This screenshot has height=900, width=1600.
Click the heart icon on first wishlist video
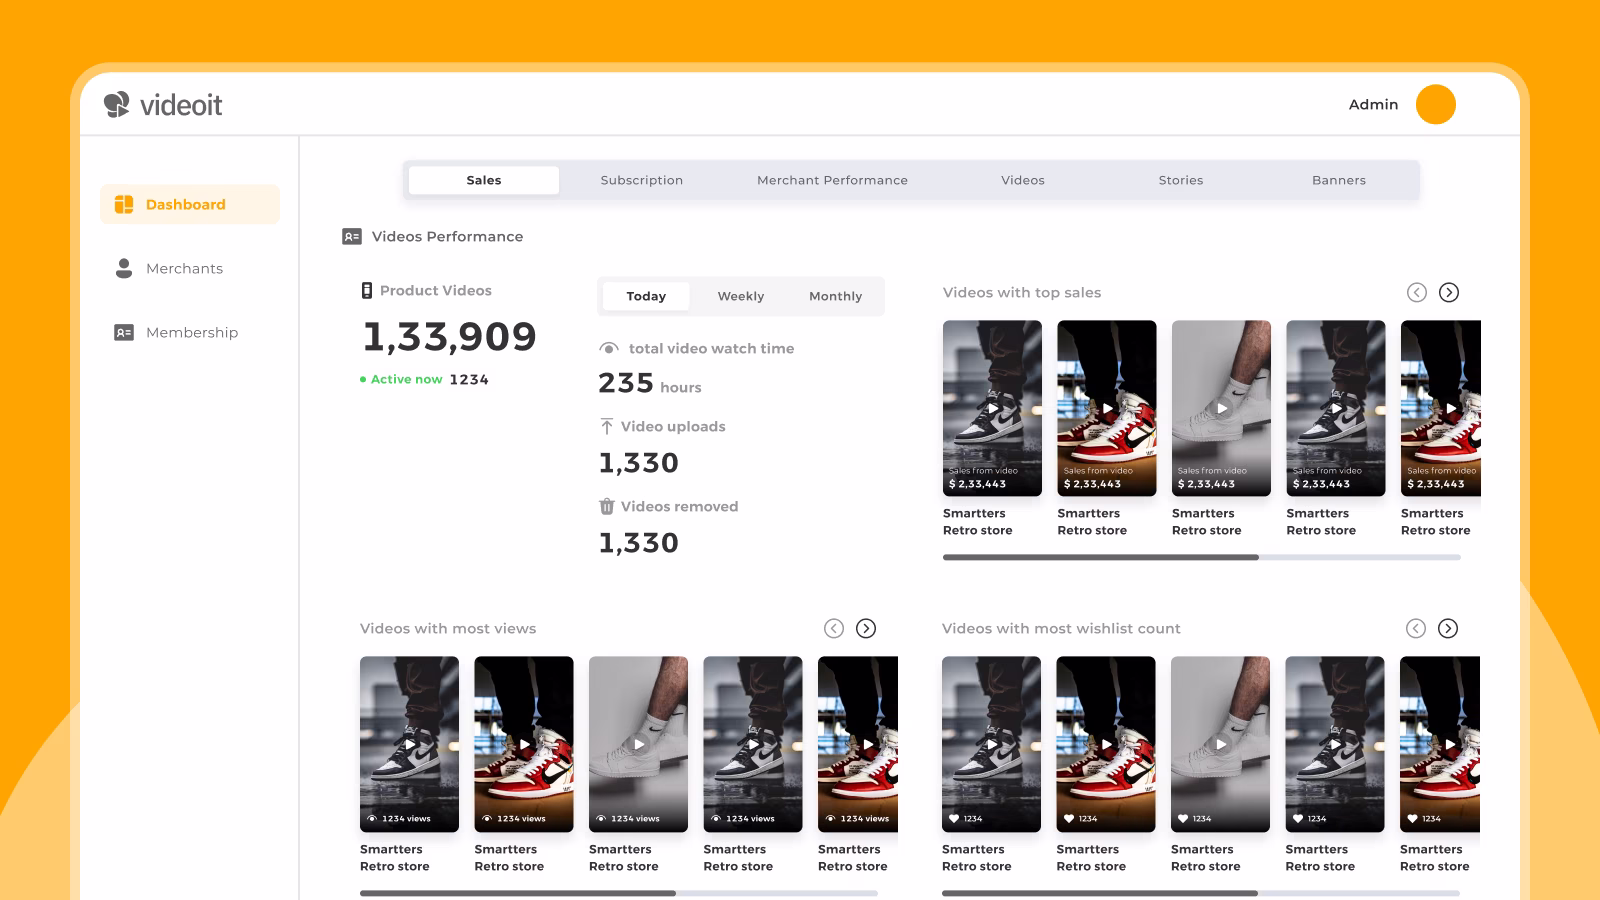click(x=954, y=818)
